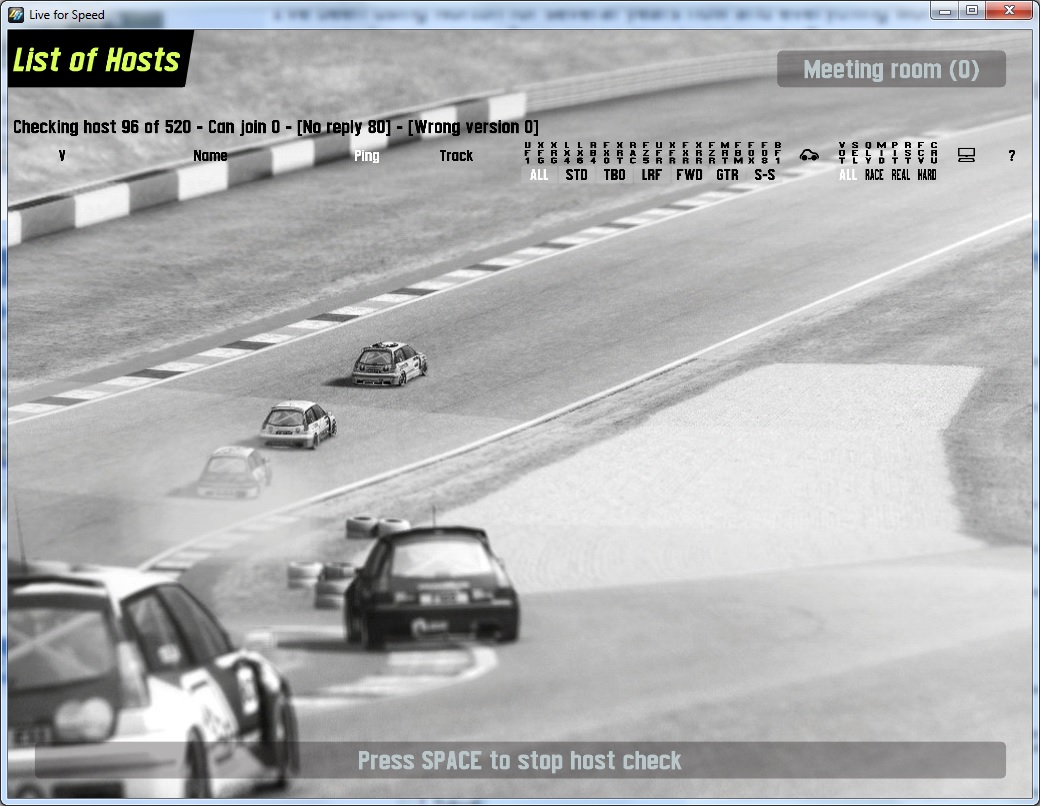Toggle the UF1 car filter

pos(528,153)
